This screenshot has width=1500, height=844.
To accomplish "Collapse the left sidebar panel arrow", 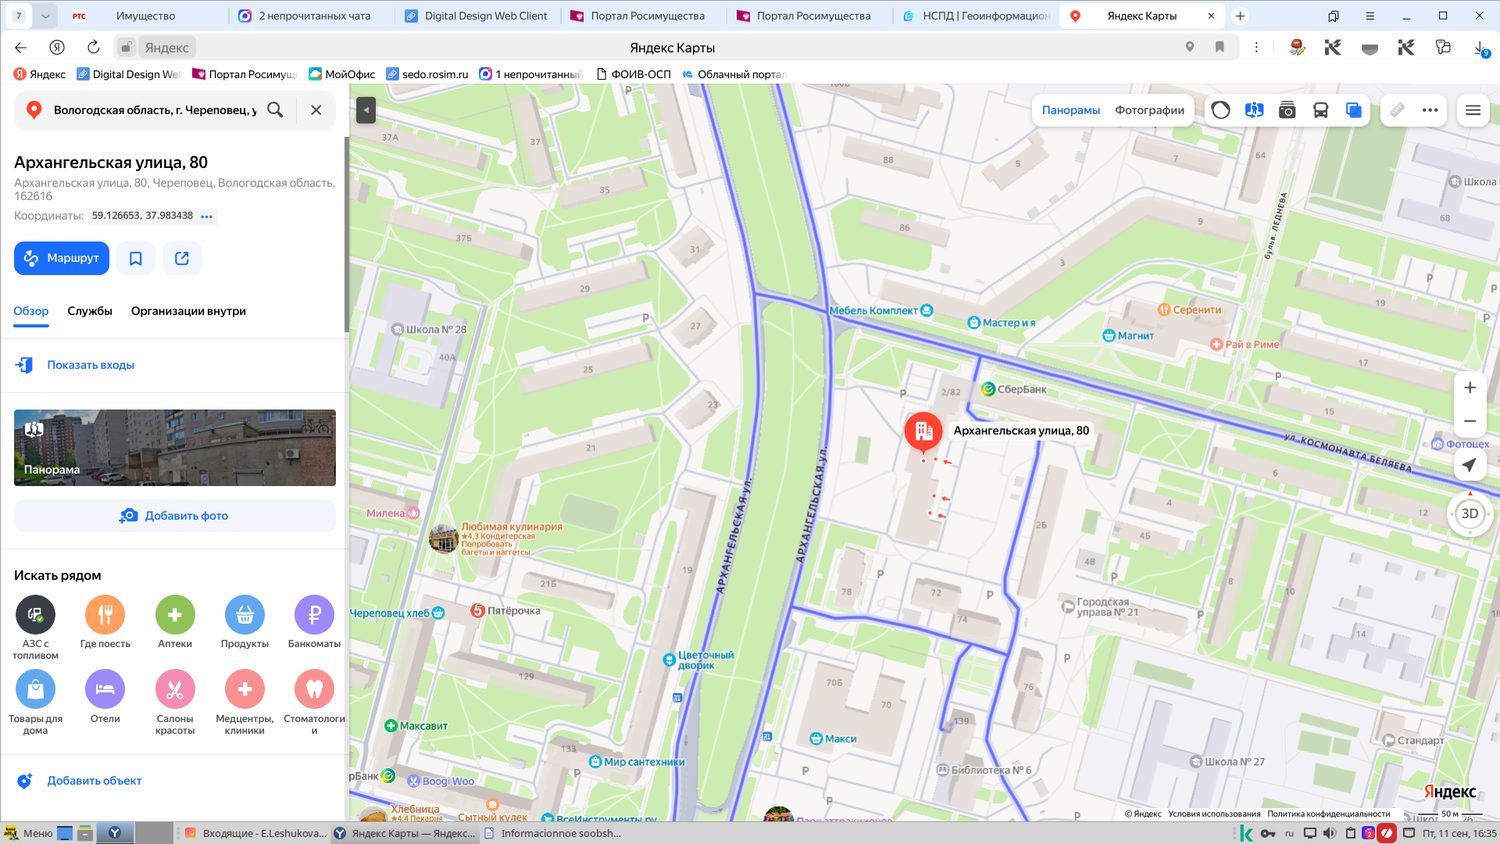I will (x=366, y=110).
